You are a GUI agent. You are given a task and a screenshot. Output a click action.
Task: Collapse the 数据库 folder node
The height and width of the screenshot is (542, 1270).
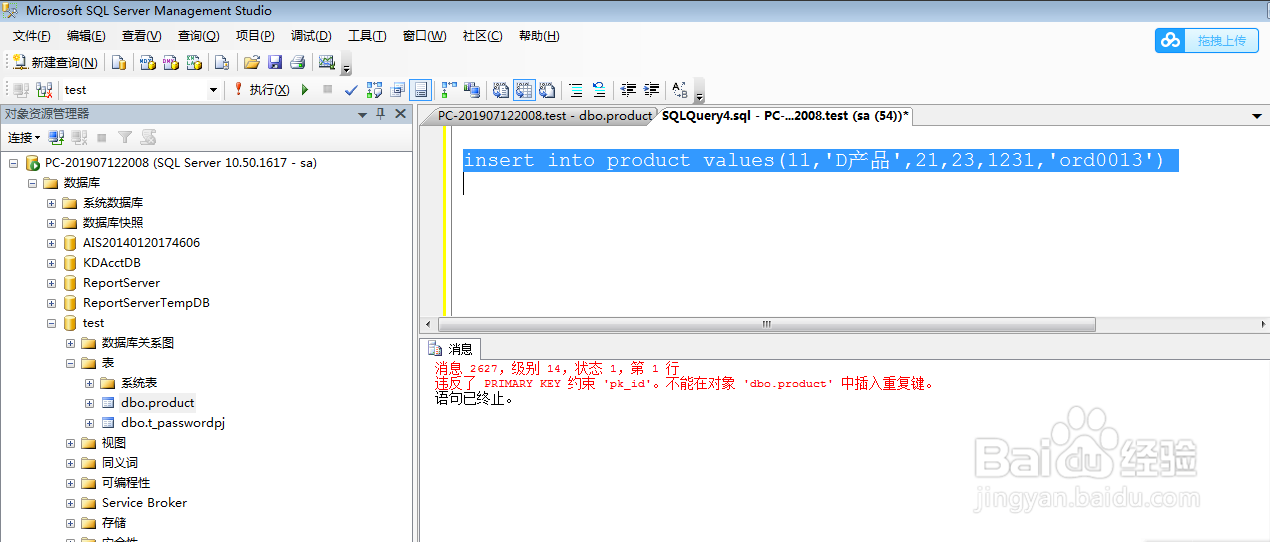(x=32, y=183)
